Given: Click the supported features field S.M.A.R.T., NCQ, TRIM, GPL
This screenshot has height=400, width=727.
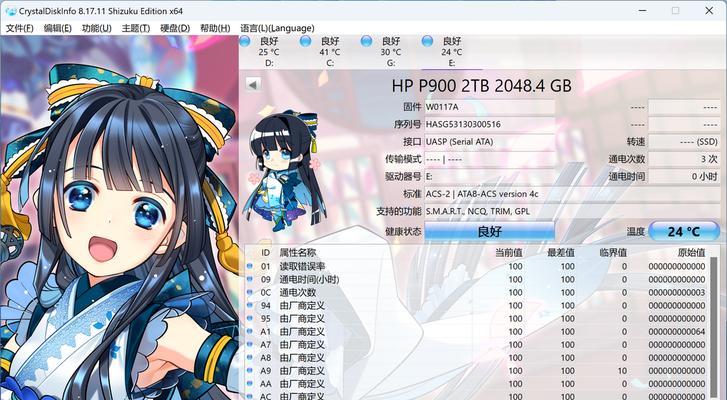Looking at the screenshot, I should 572,211.
